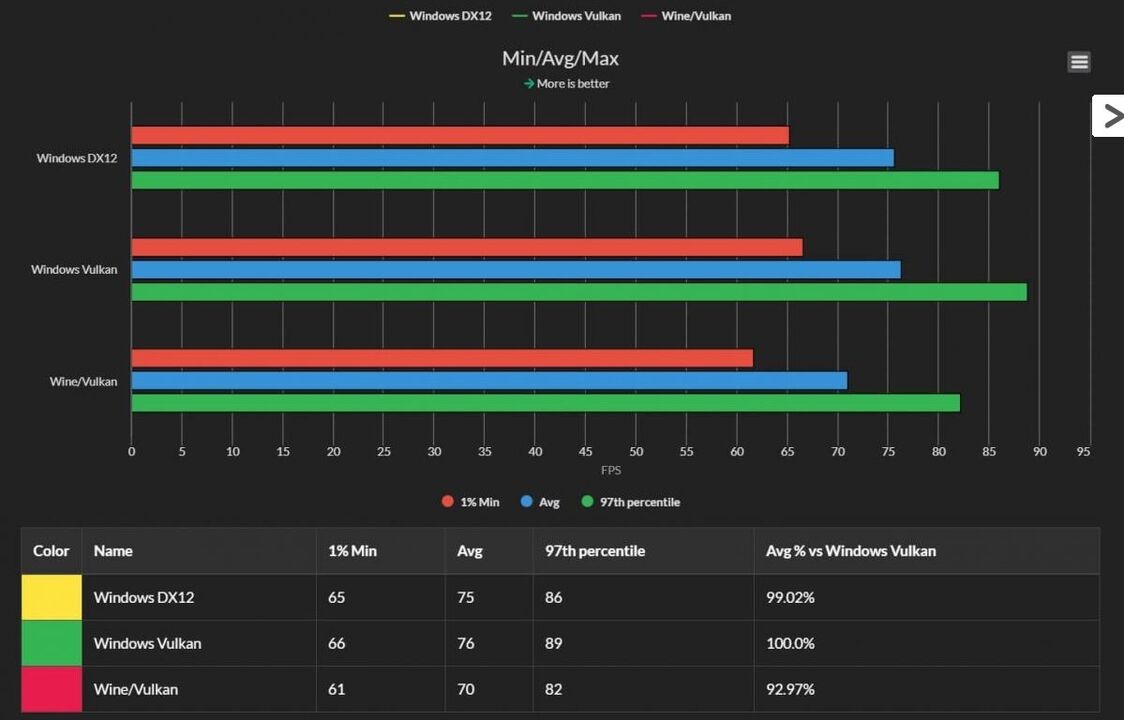The width and height of the screenshot is (1124, 720).
Task: Click the Windows DX12 red 1% Min bar
Action: click(x=460, y=136)
